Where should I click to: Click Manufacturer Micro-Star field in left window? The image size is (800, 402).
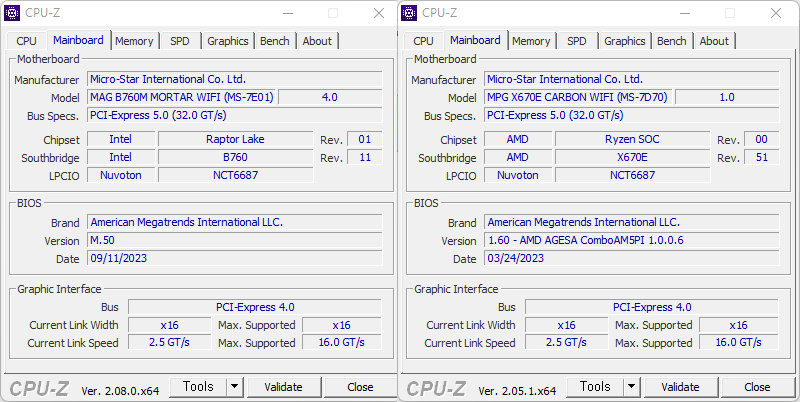(x=235, y=79)
